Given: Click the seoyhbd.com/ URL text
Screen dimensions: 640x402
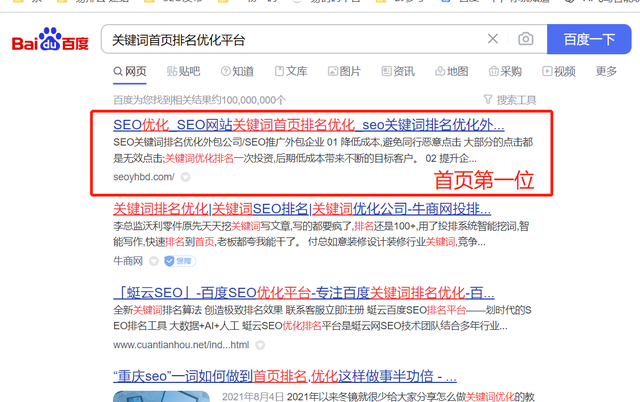Looking at the screenshot, I should [x=144, y=177].
